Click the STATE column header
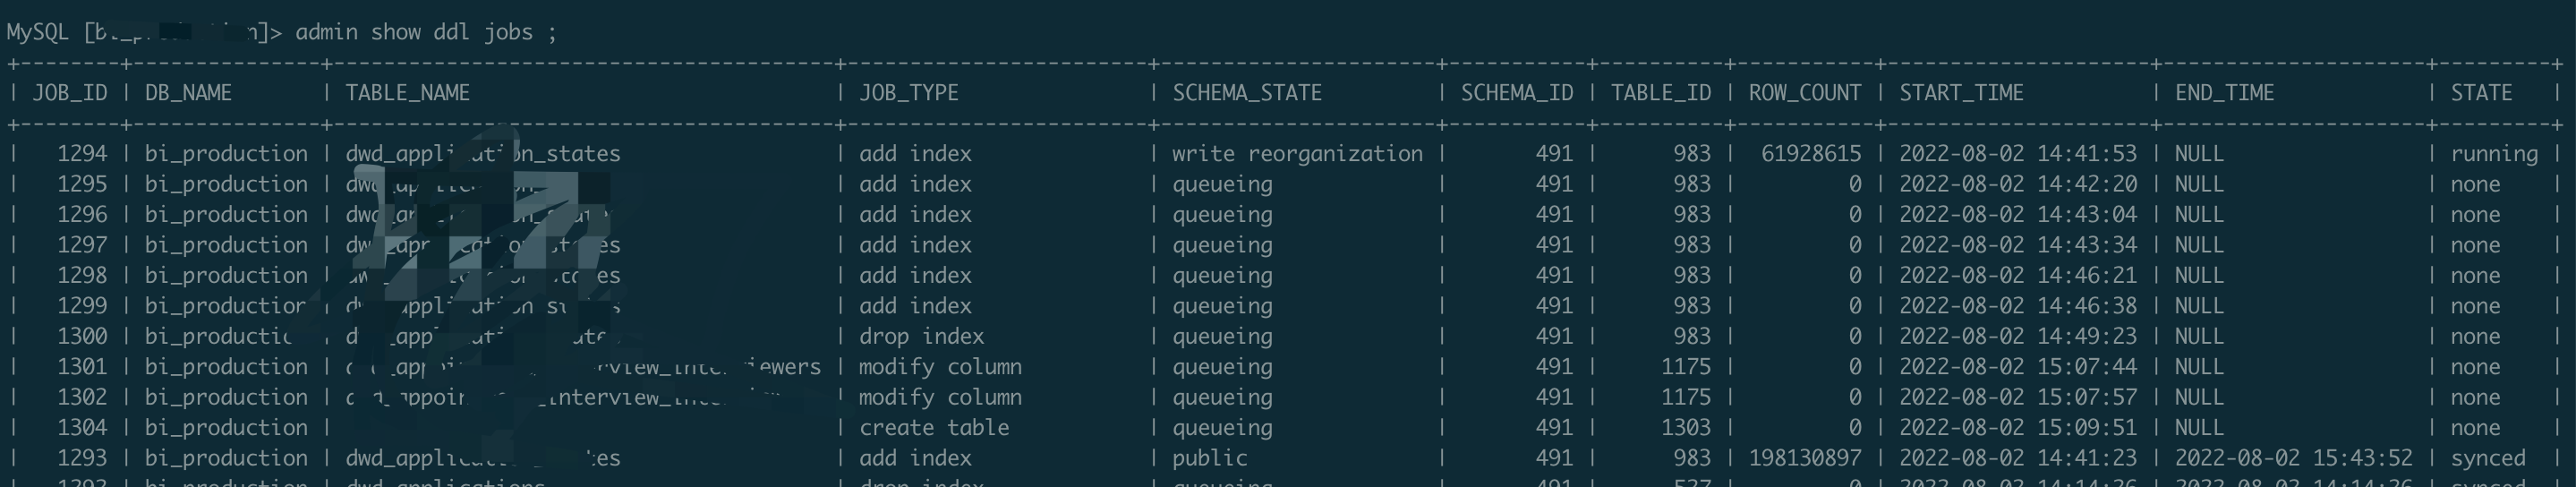 pyautogui.click(x=2481, y=93)
